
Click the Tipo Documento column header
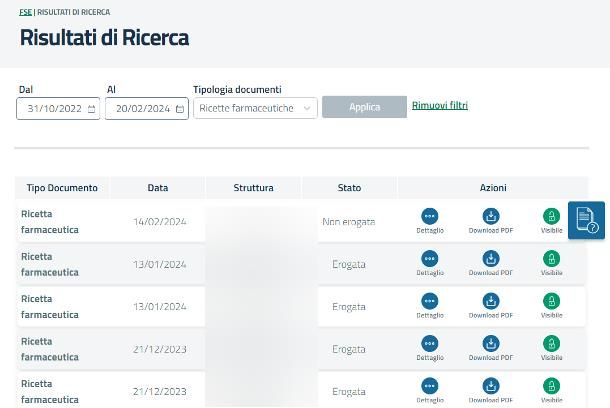(62, 188)
